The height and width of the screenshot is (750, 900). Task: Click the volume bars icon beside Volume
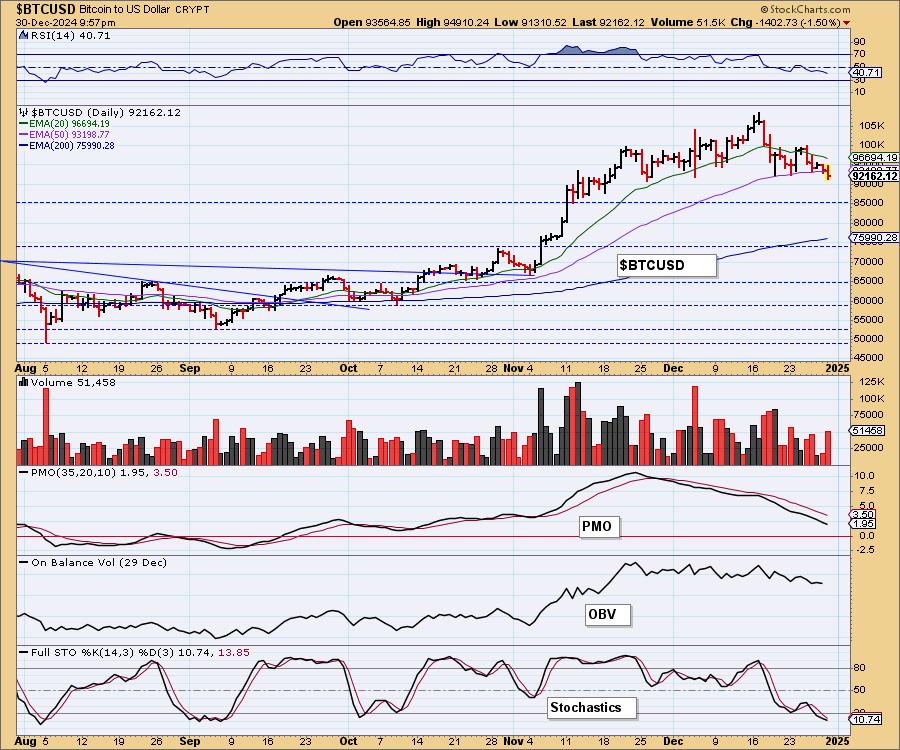24,382
